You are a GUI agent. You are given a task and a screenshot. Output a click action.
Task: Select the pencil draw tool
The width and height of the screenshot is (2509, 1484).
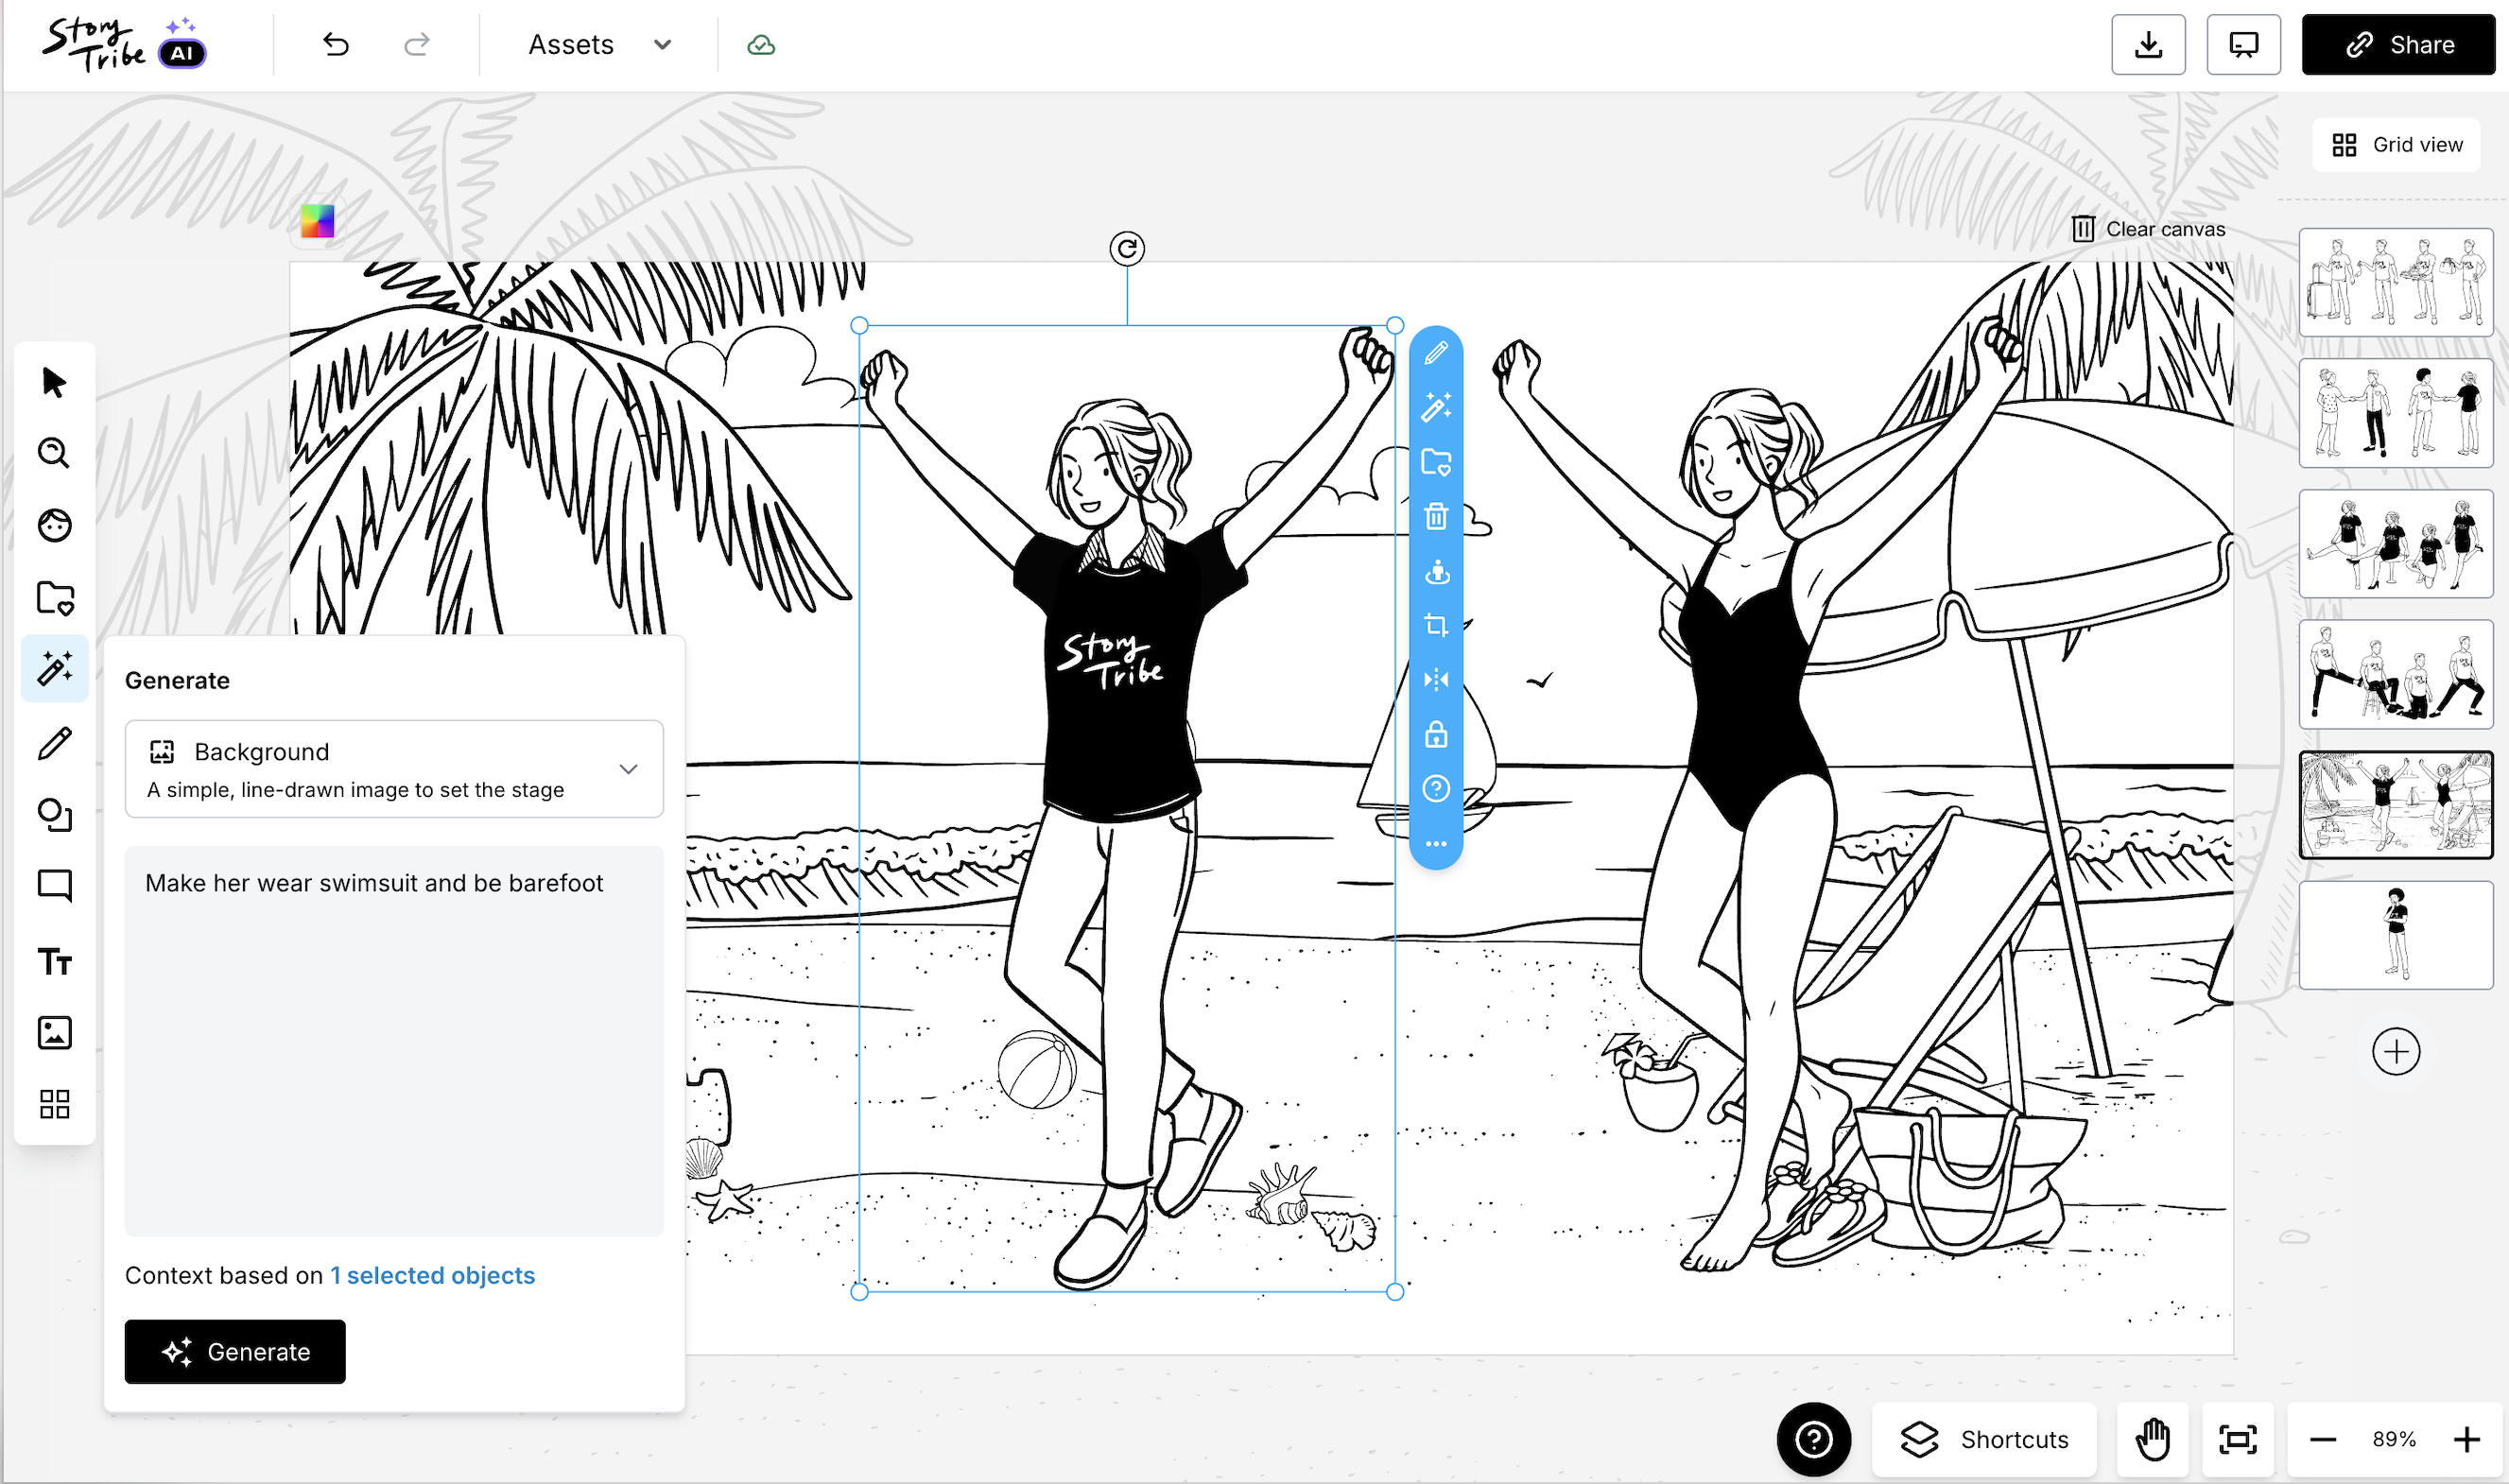pyautogui.click(x=54, y=743)
